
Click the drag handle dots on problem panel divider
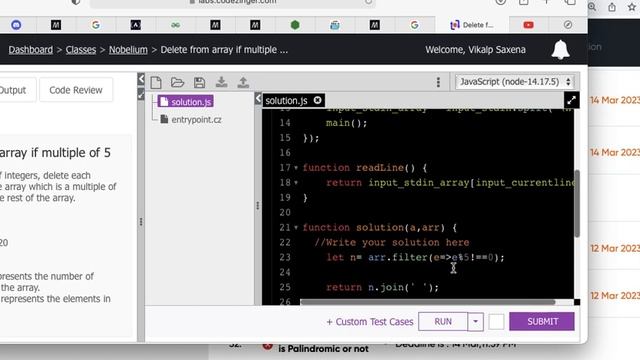[141, 222]
